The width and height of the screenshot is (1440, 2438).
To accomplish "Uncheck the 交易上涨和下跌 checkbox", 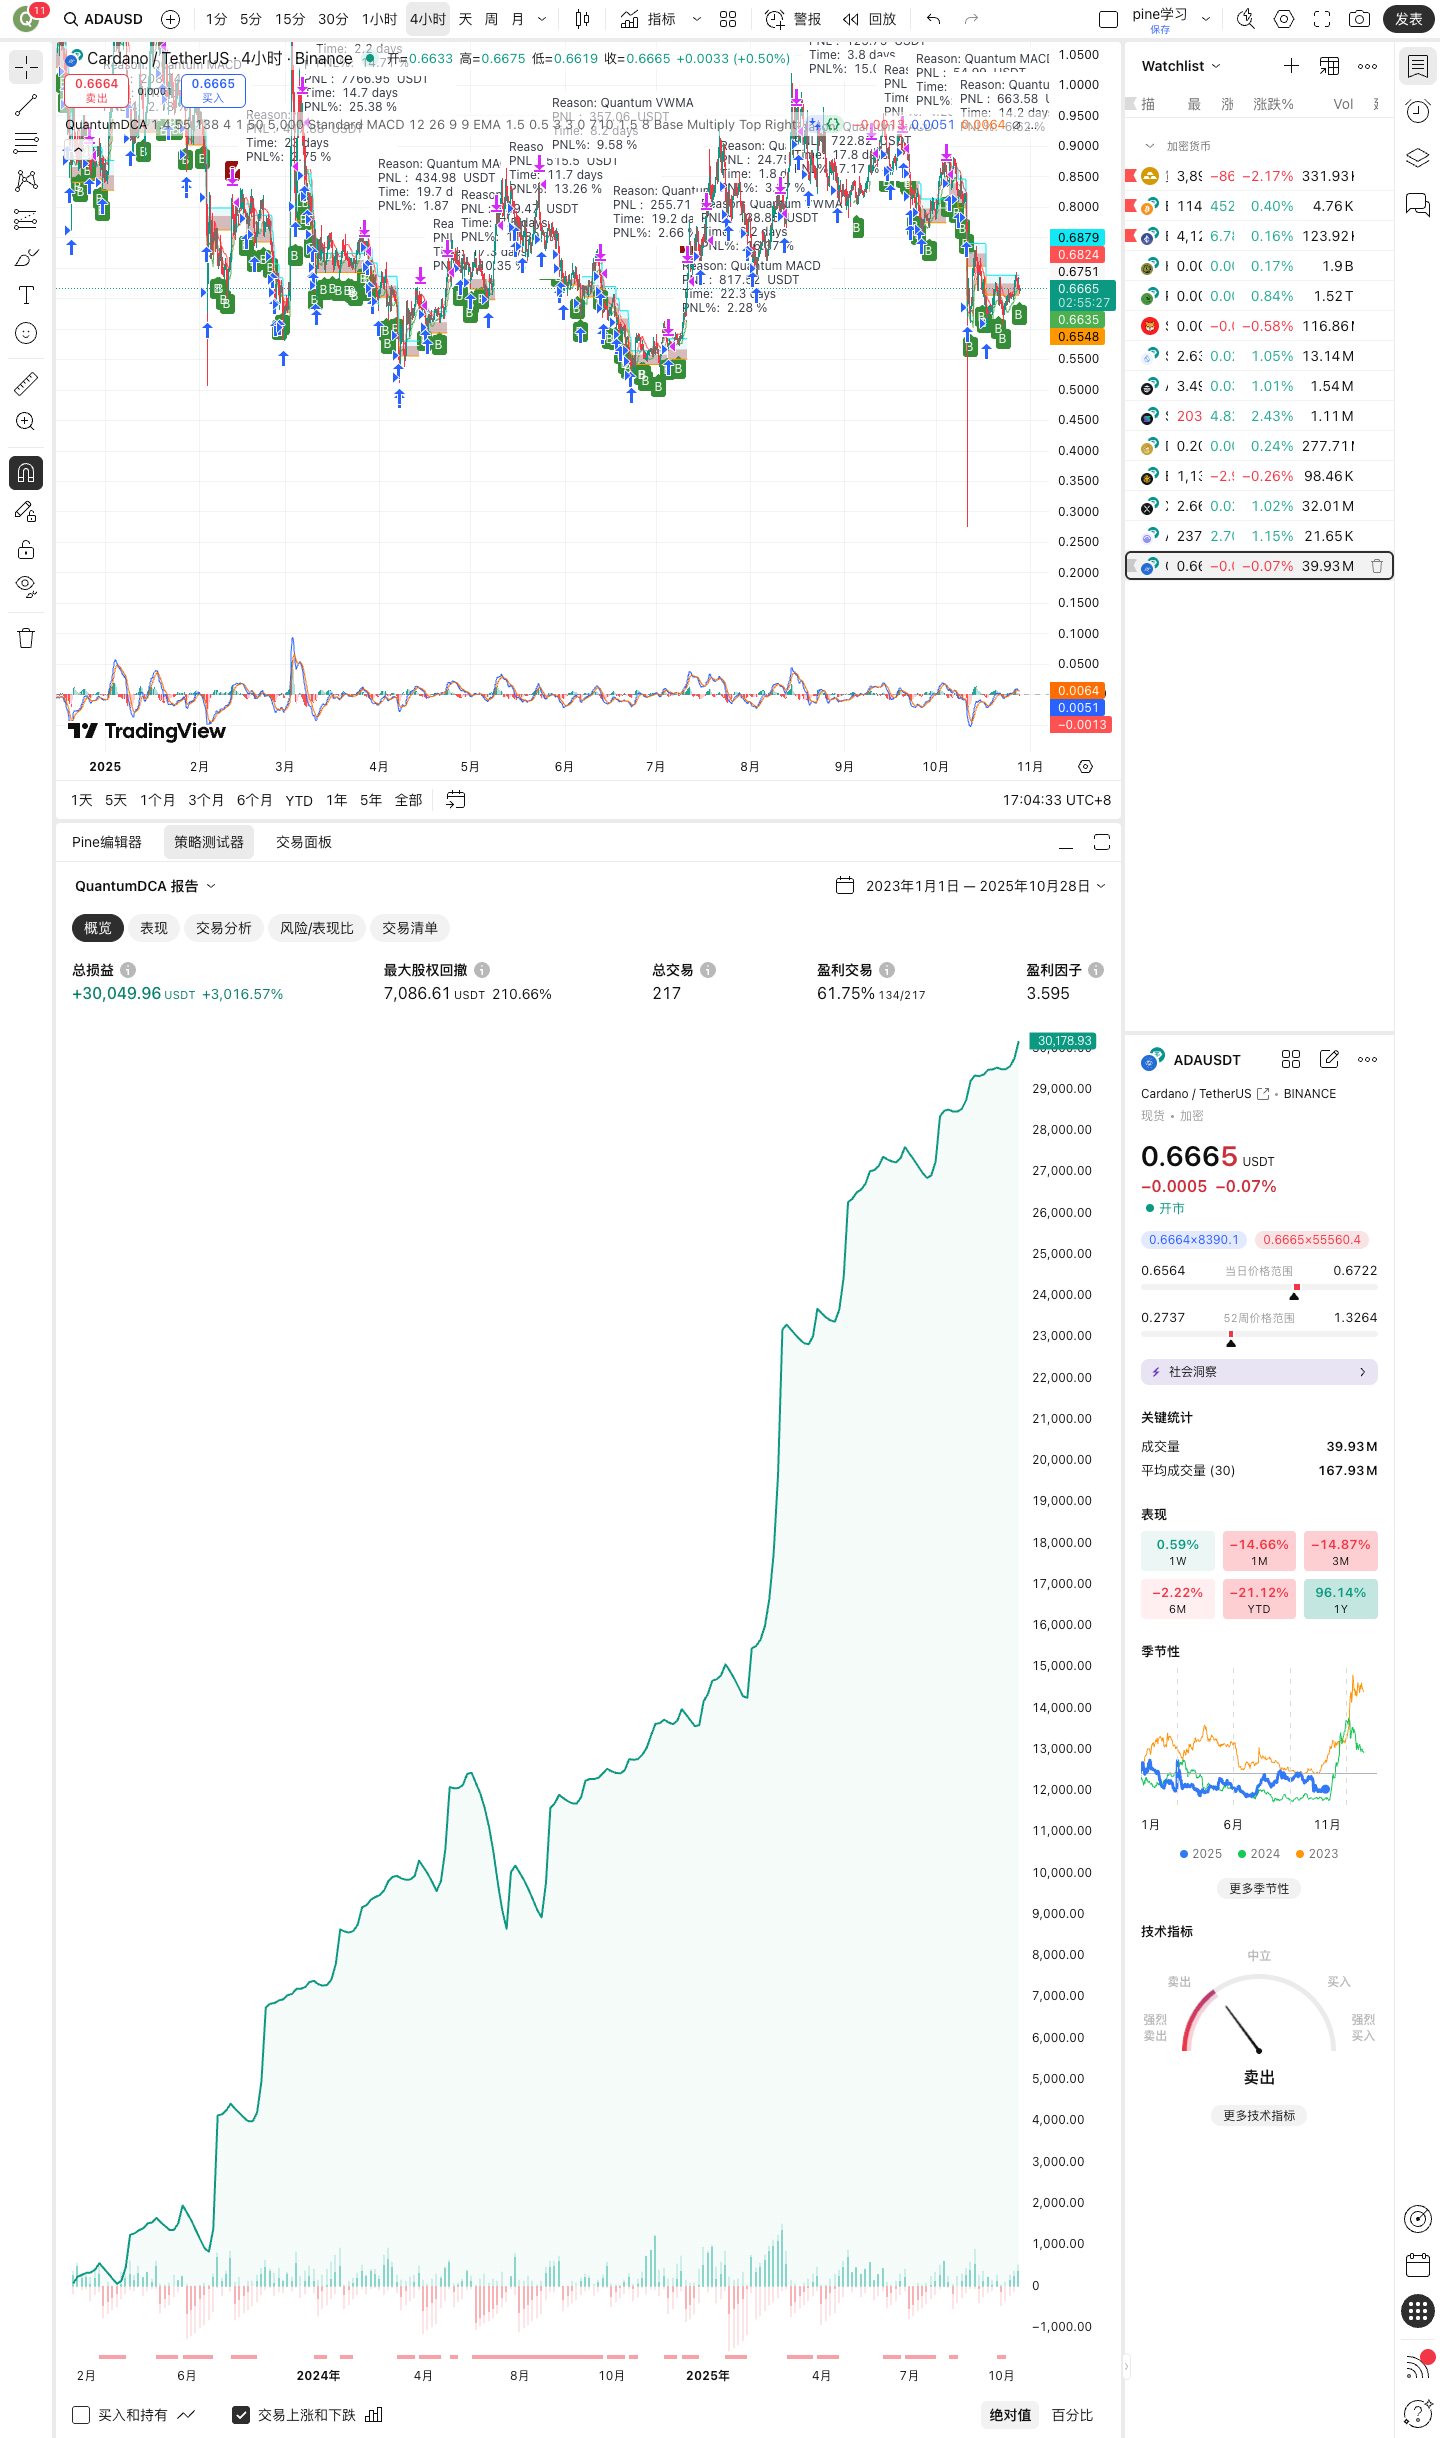I will tap(241, 2415).
